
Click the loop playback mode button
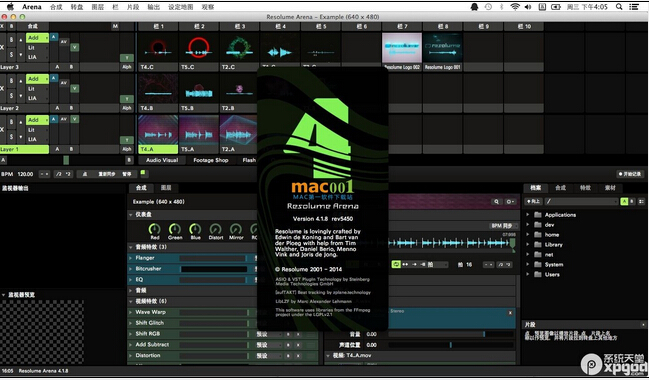tap(396, 264)
